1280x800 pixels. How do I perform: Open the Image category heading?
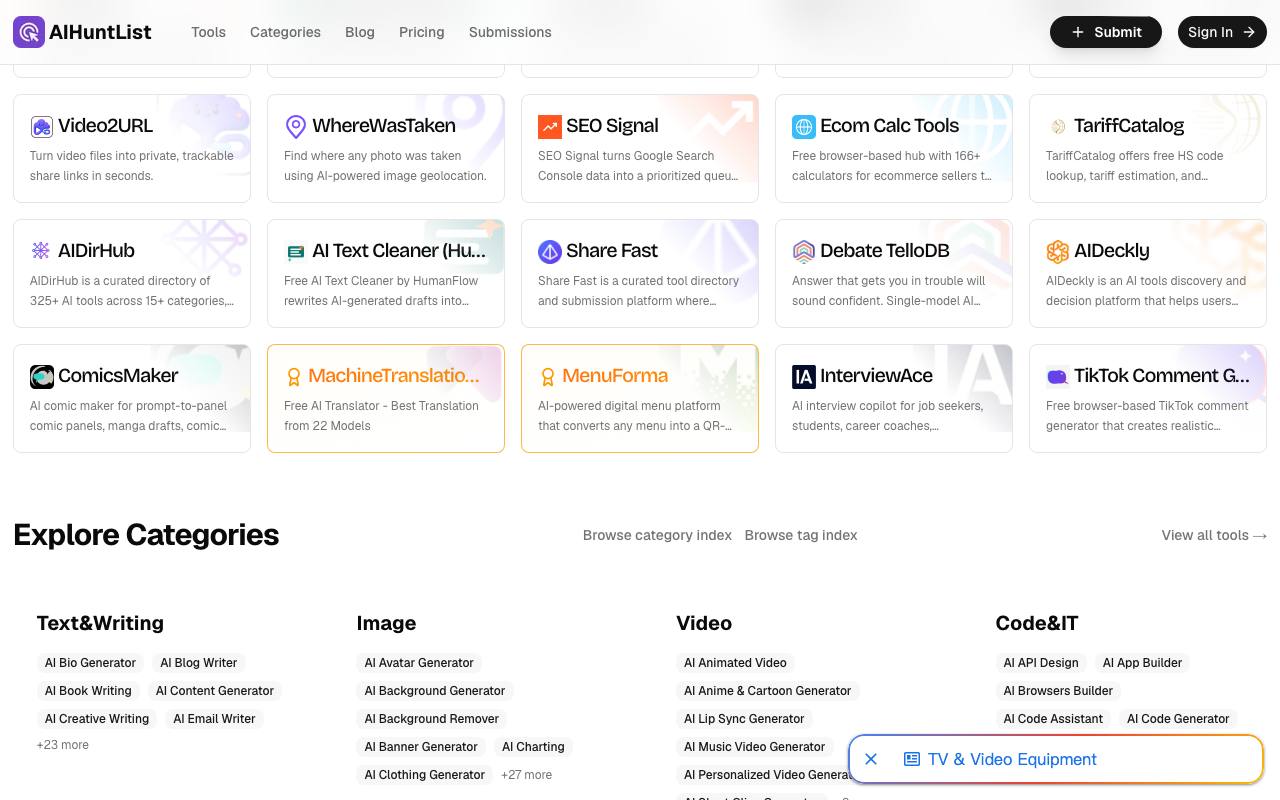[x=386, y=623]
